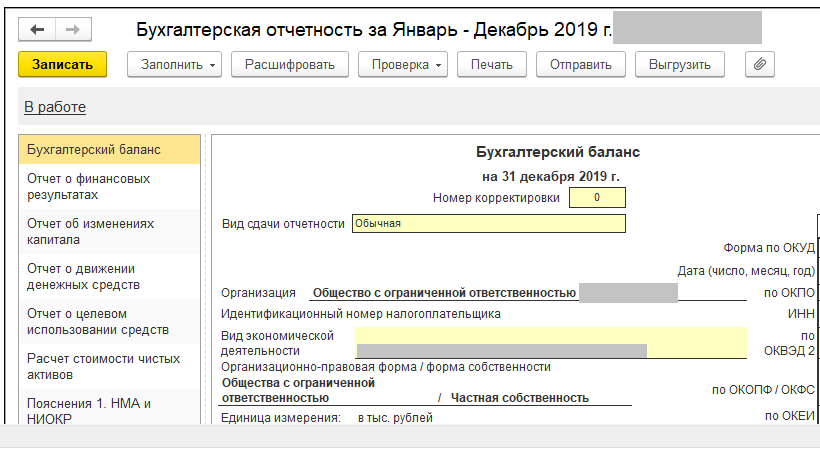Open Пояснения 1. НМА и НИОКР
The height and width of the screenshot is (451, 820).
pyautogui.click(x=89, y=410)
